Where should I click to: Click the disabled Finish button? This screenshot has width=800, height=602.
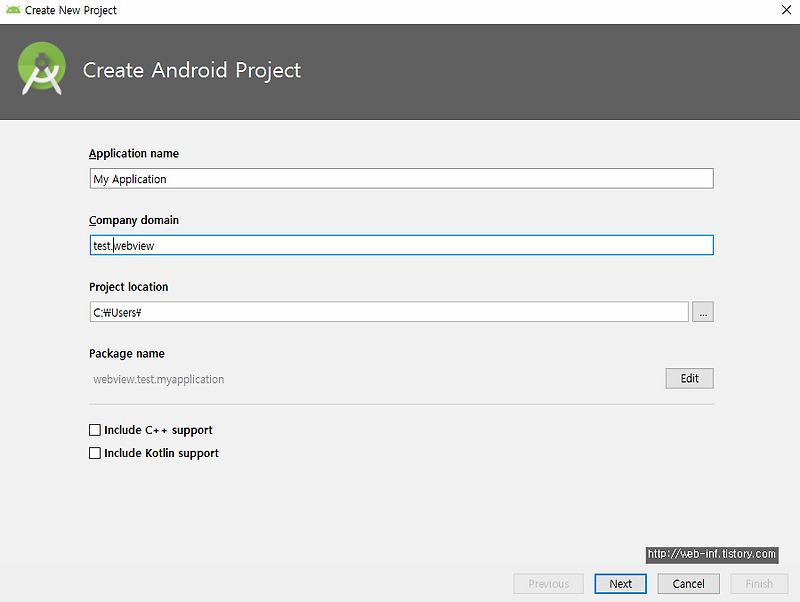click(x=759, y=584)
